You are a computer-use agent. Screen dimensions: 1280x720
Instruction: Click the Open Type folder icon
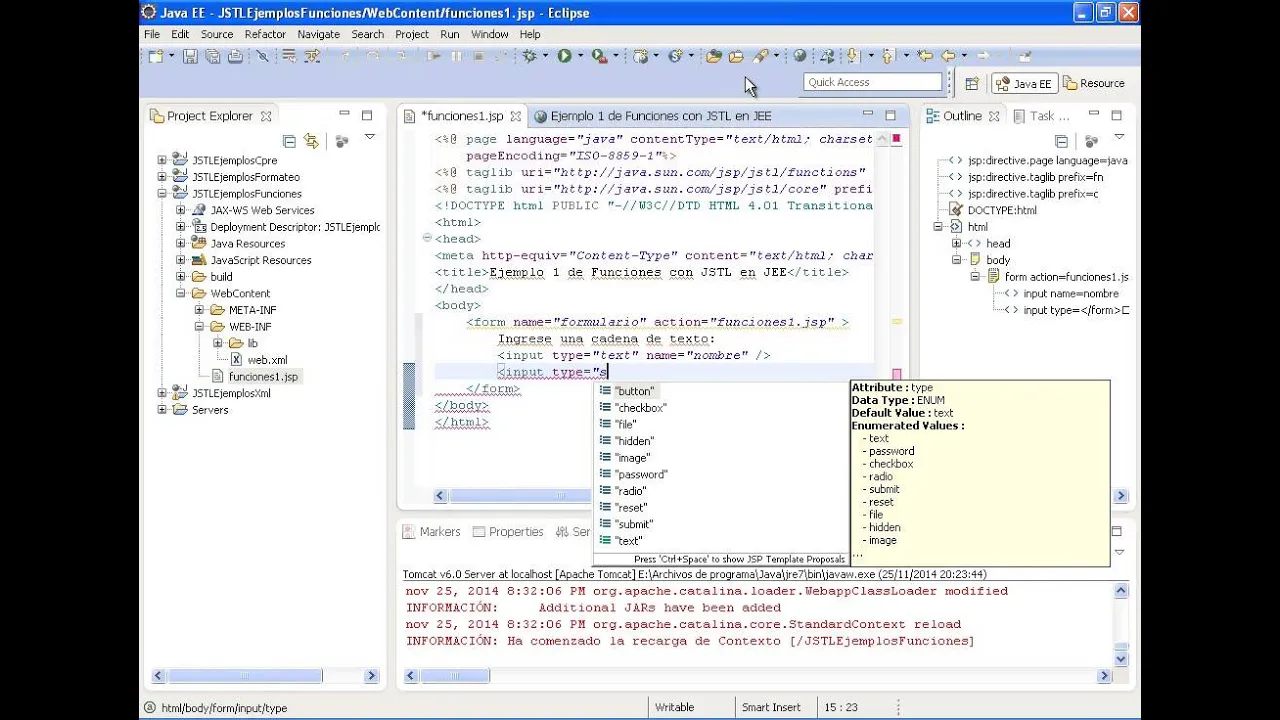(x=714, y=57)
